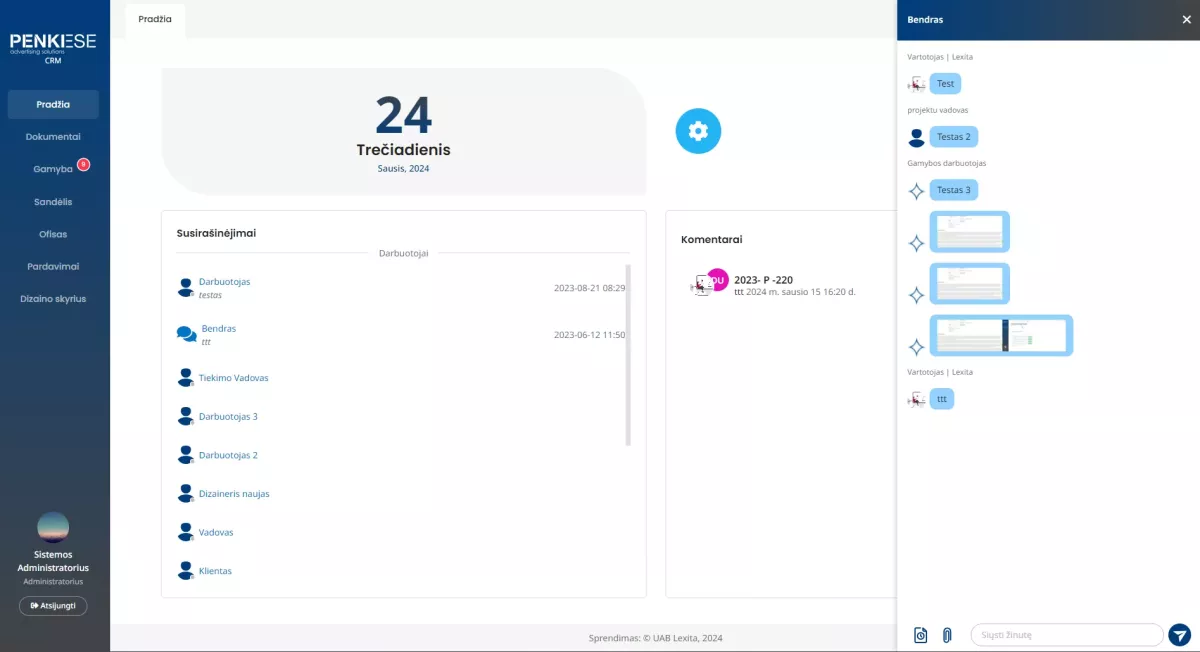Click the Penkiese CRM logo
Image resolution: width=1200 pixels, height=652 pixels.
click(53, 46)
